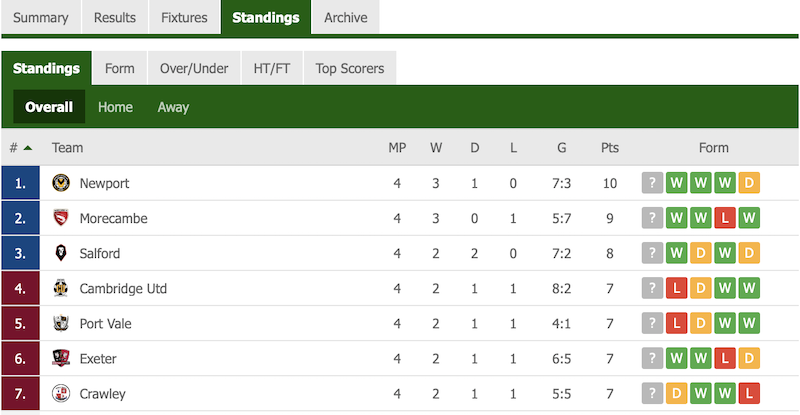Viewport: 800px width, 415px height.
Task: Click Crawley's red L form badge
Action: (749, 394)
